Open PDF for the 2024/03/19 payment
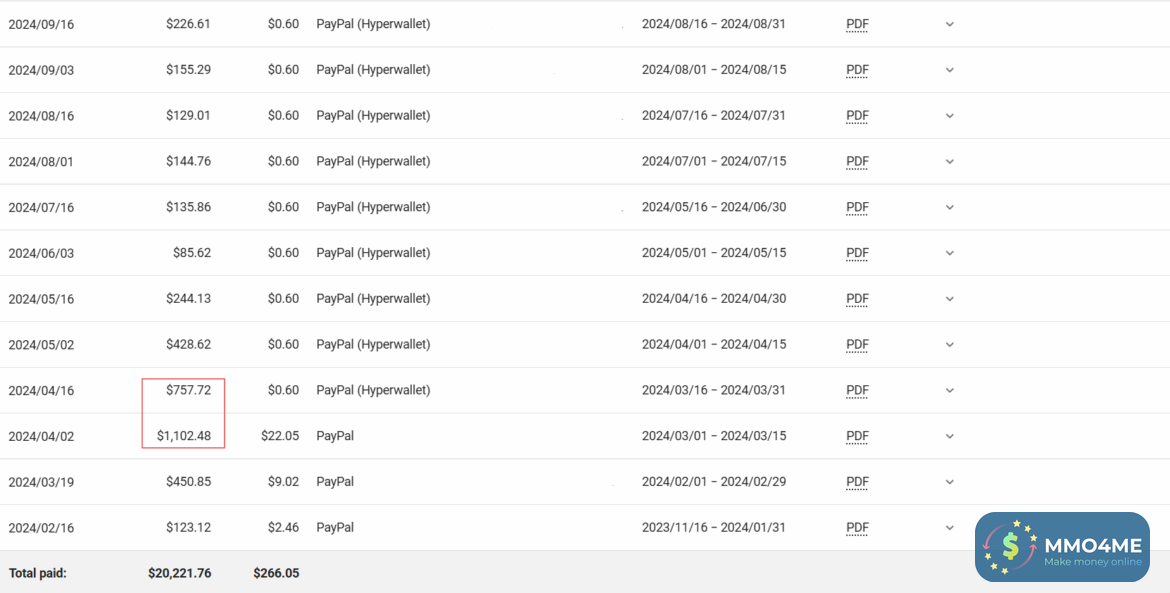1170x593 pixels. tap(857, 482)
